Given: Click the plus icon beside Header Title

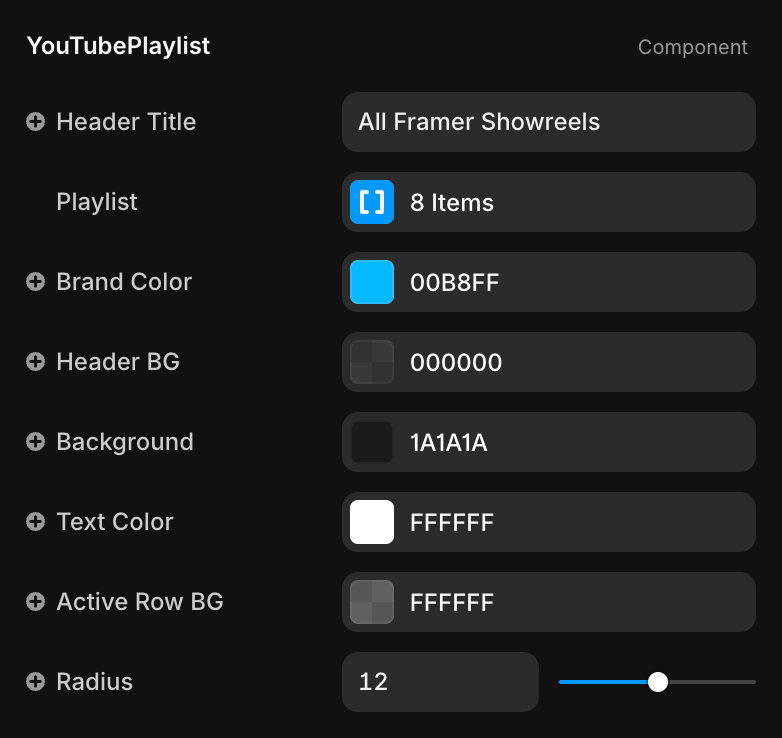Looking at the screenshot, I should click(x=35, y=122).
